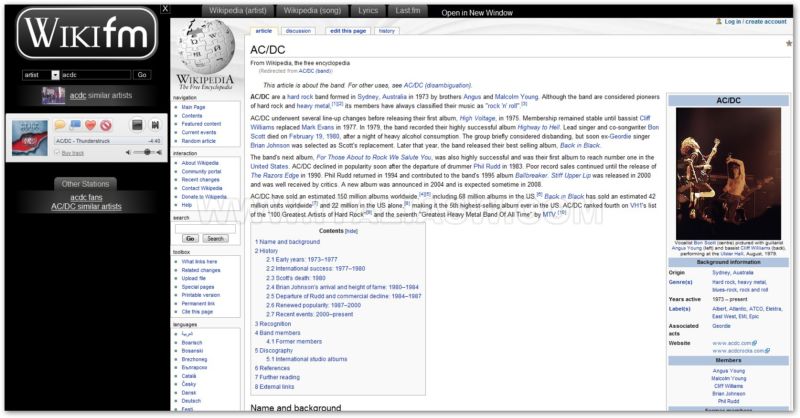
Task: Hide the Contents box via [hide]
Action: click(x=352, y=231)
